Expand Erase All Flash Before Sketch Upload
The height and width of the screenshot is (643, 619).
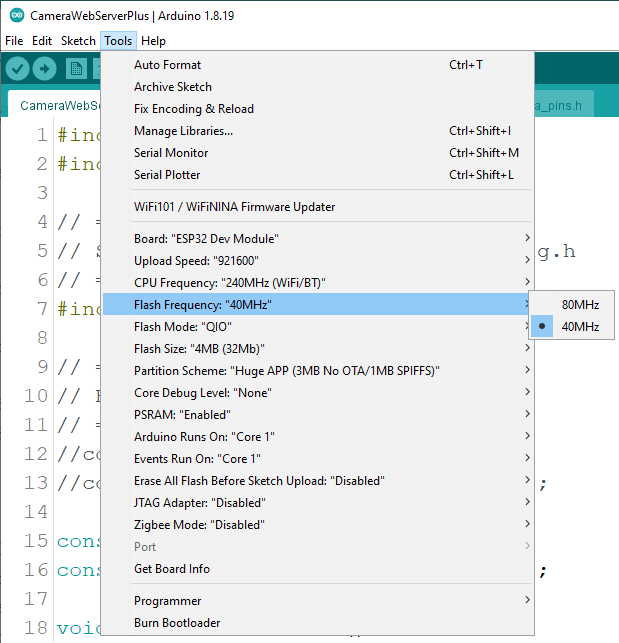click(x=318, y=481)
